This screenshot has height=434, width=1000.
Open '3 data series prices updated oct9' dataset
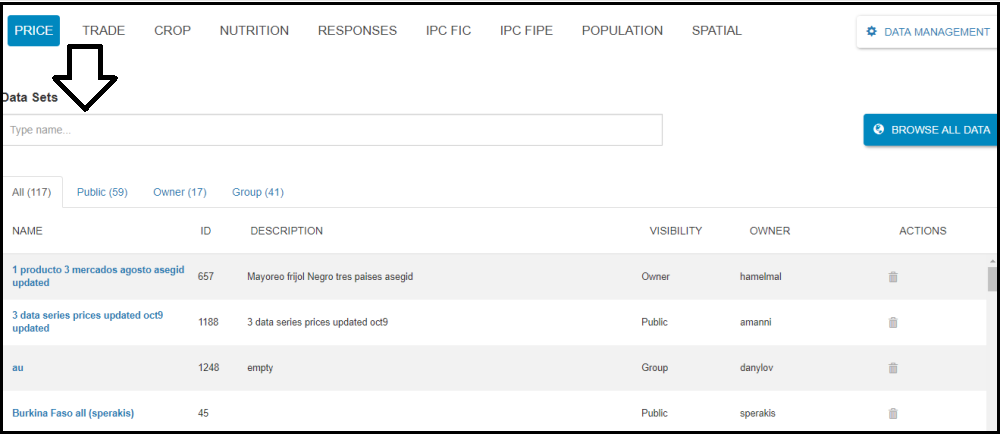tap(87, 321)
